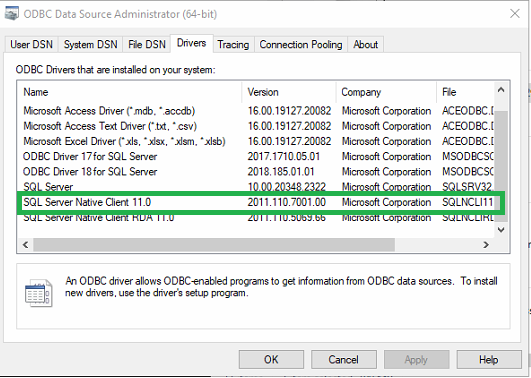The width and height of the screenshot is (531, 378).
Task: Click version 2011.110.5069.66 cell
Action: pyautogui.click(x=286, y=218)
